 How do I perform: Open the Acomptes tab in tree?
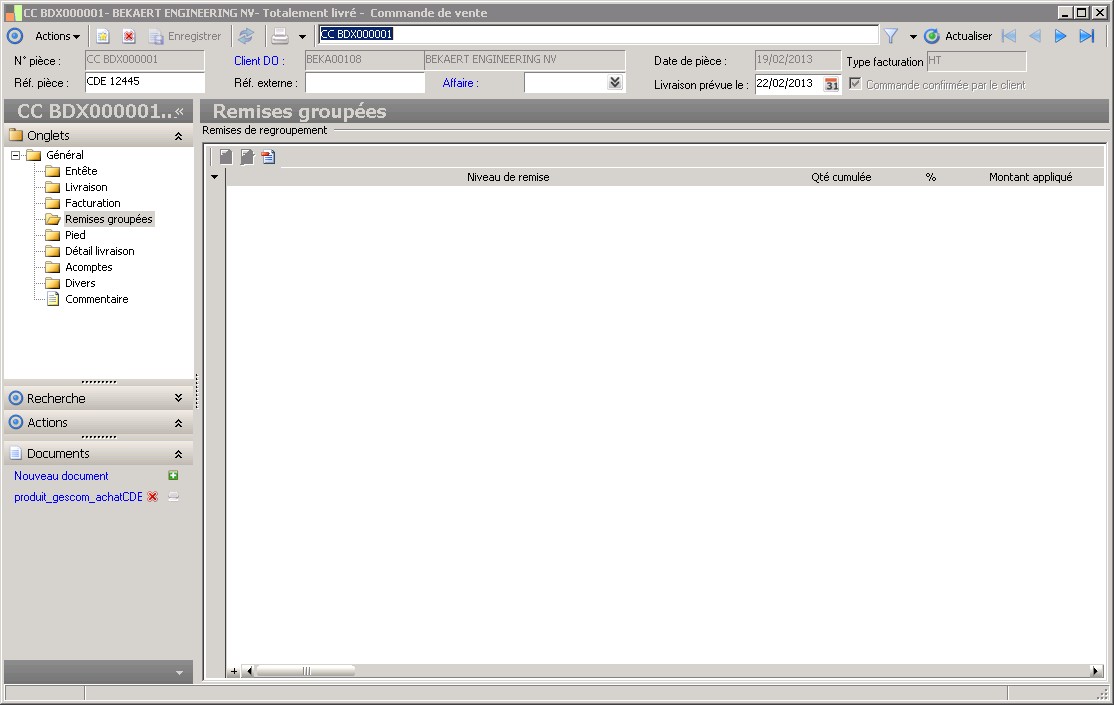[89, 267]
